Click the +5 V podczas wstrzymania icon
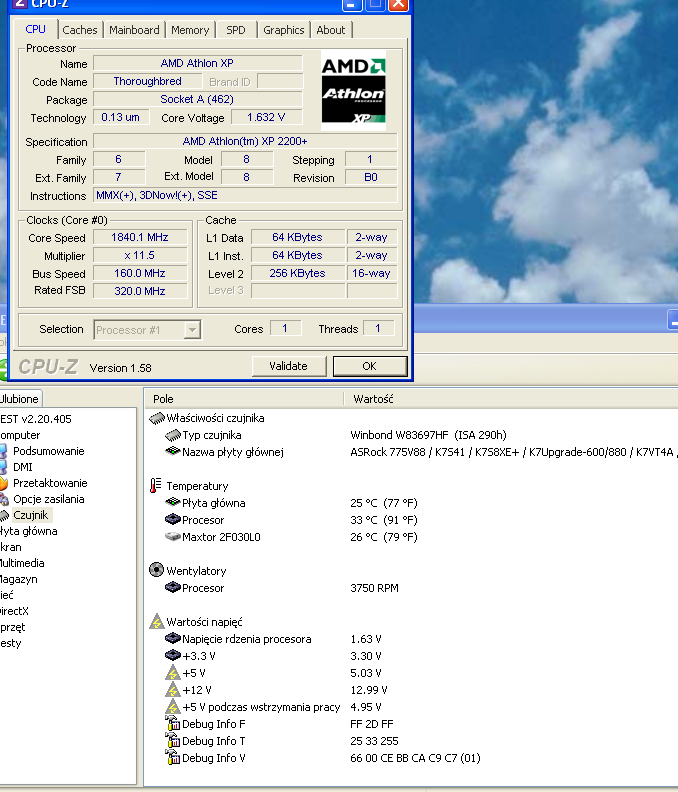 tap(173, 707)
